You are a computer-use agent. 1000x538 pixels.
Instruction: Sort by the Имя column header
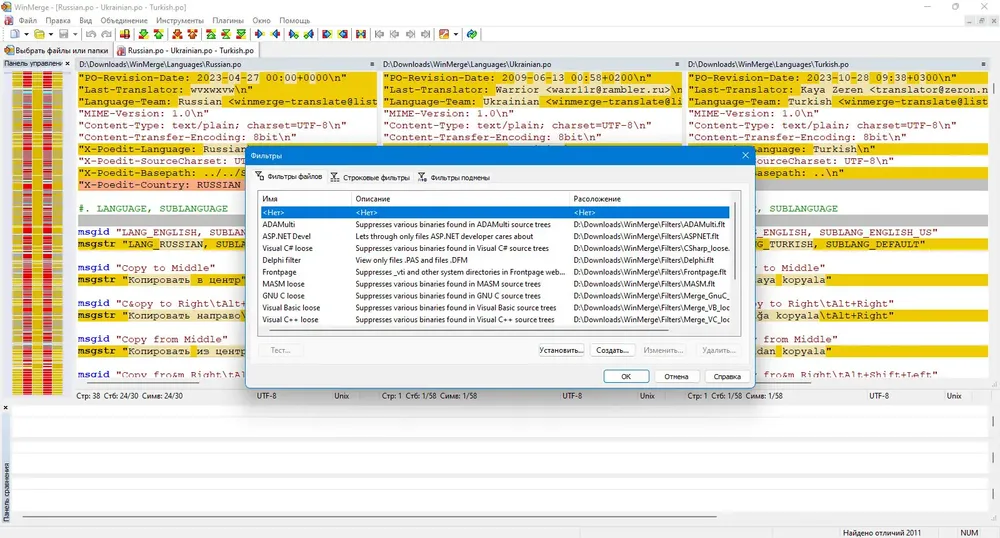click(x=305, y=199)
